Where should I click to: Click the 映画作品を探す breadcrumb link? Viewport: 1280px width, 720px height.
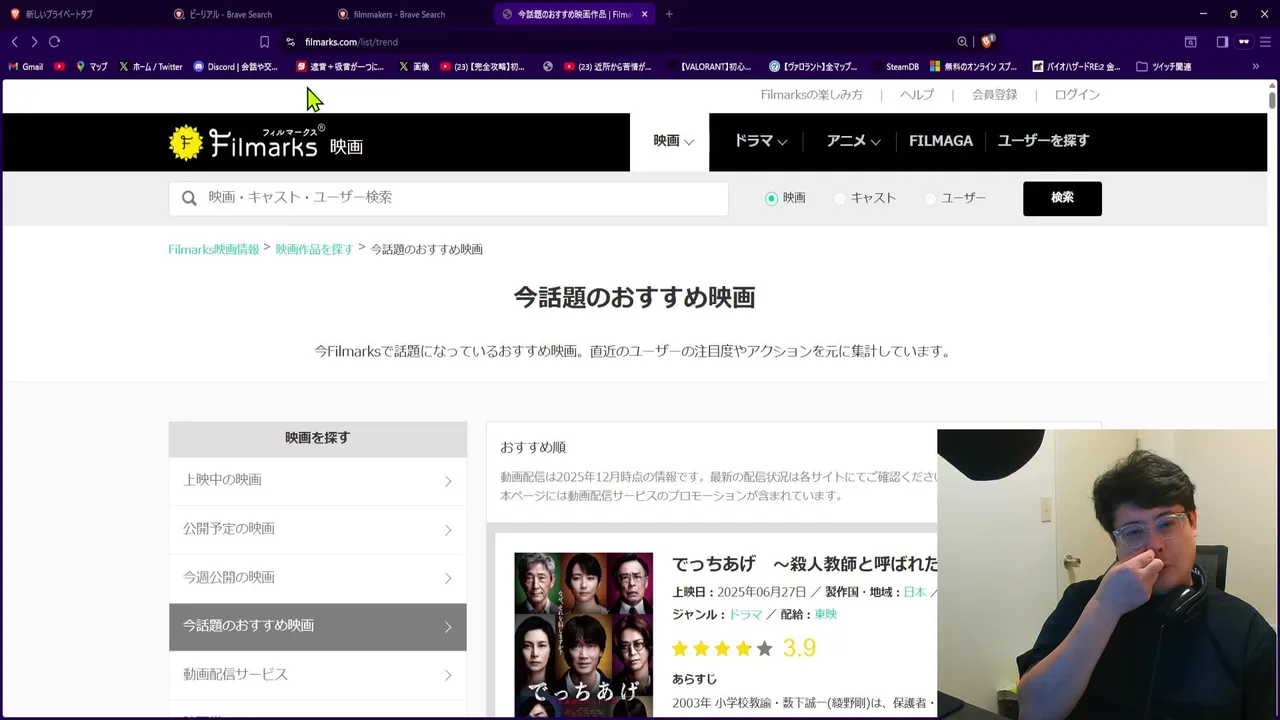[315, 249]
